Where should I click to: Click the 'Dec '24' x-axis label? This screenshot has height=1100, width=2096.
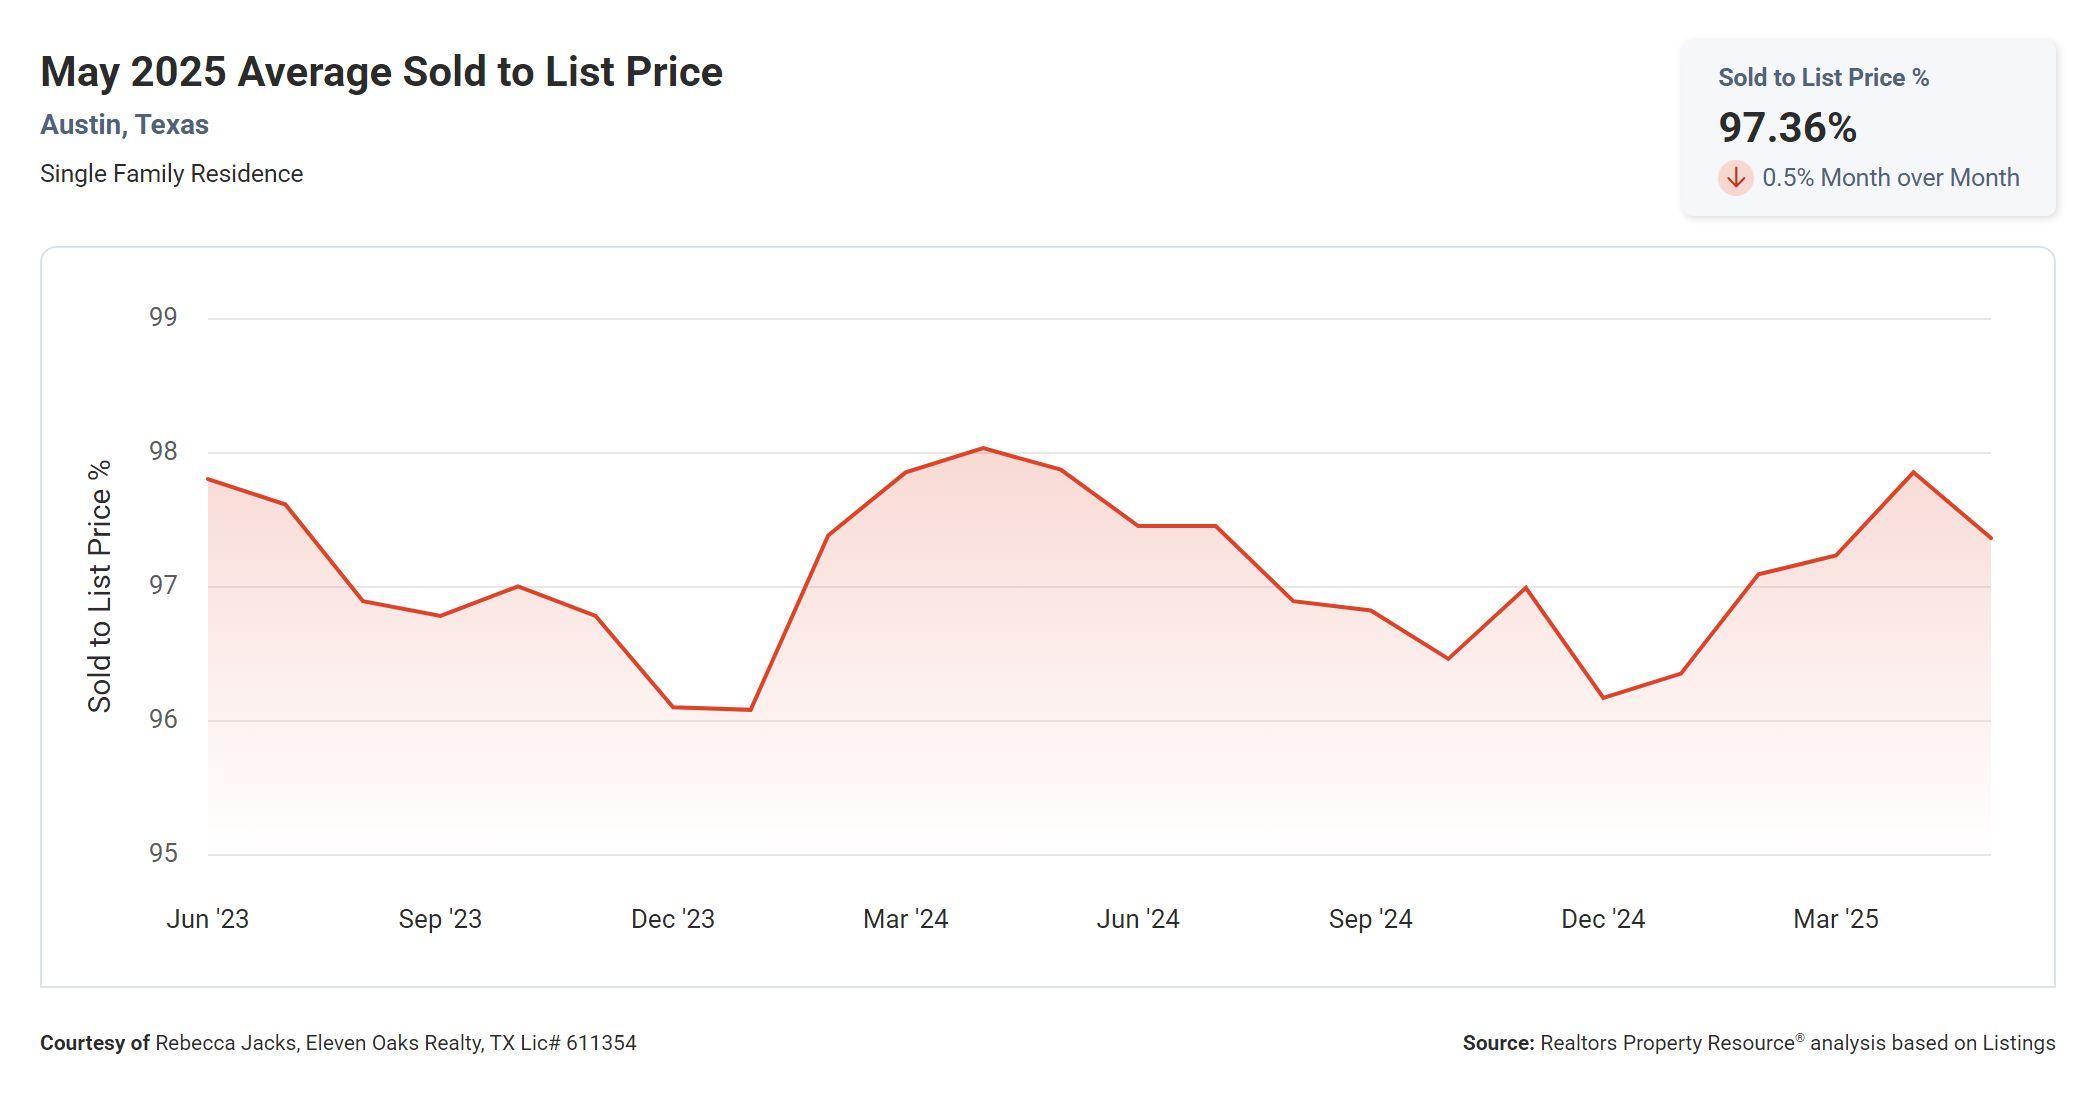pyautogui.click(x=1602, y=919)
